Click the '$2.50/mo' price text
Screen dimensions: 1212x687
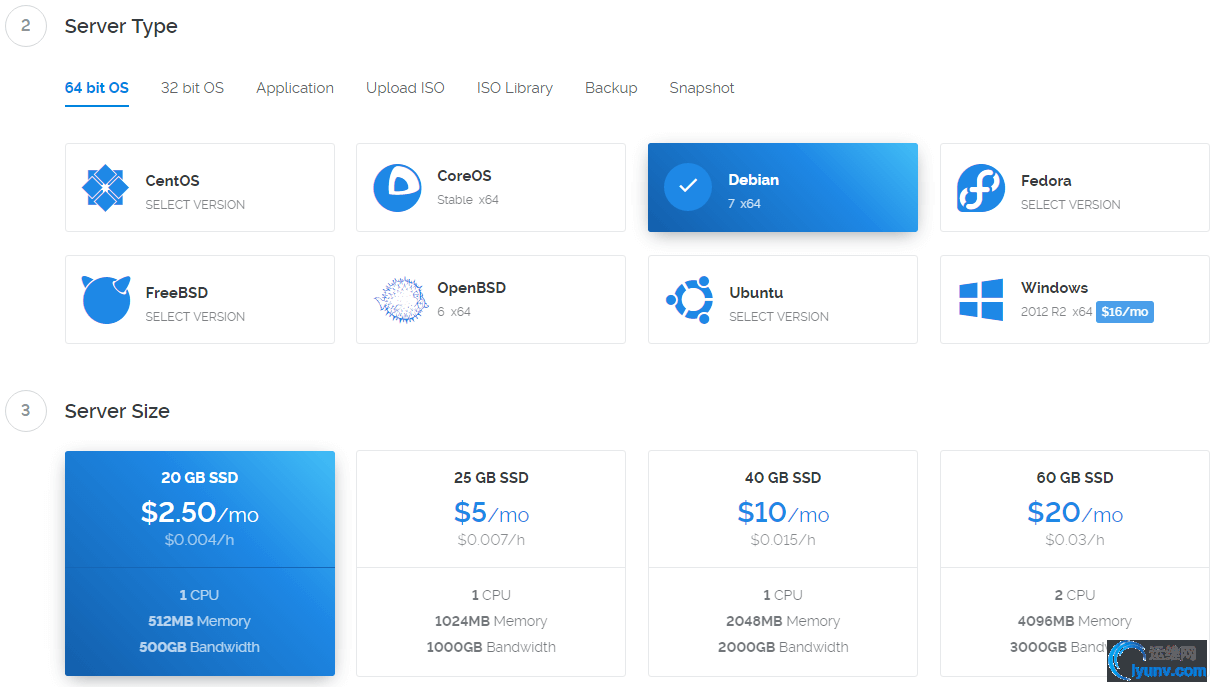(200, 513)
